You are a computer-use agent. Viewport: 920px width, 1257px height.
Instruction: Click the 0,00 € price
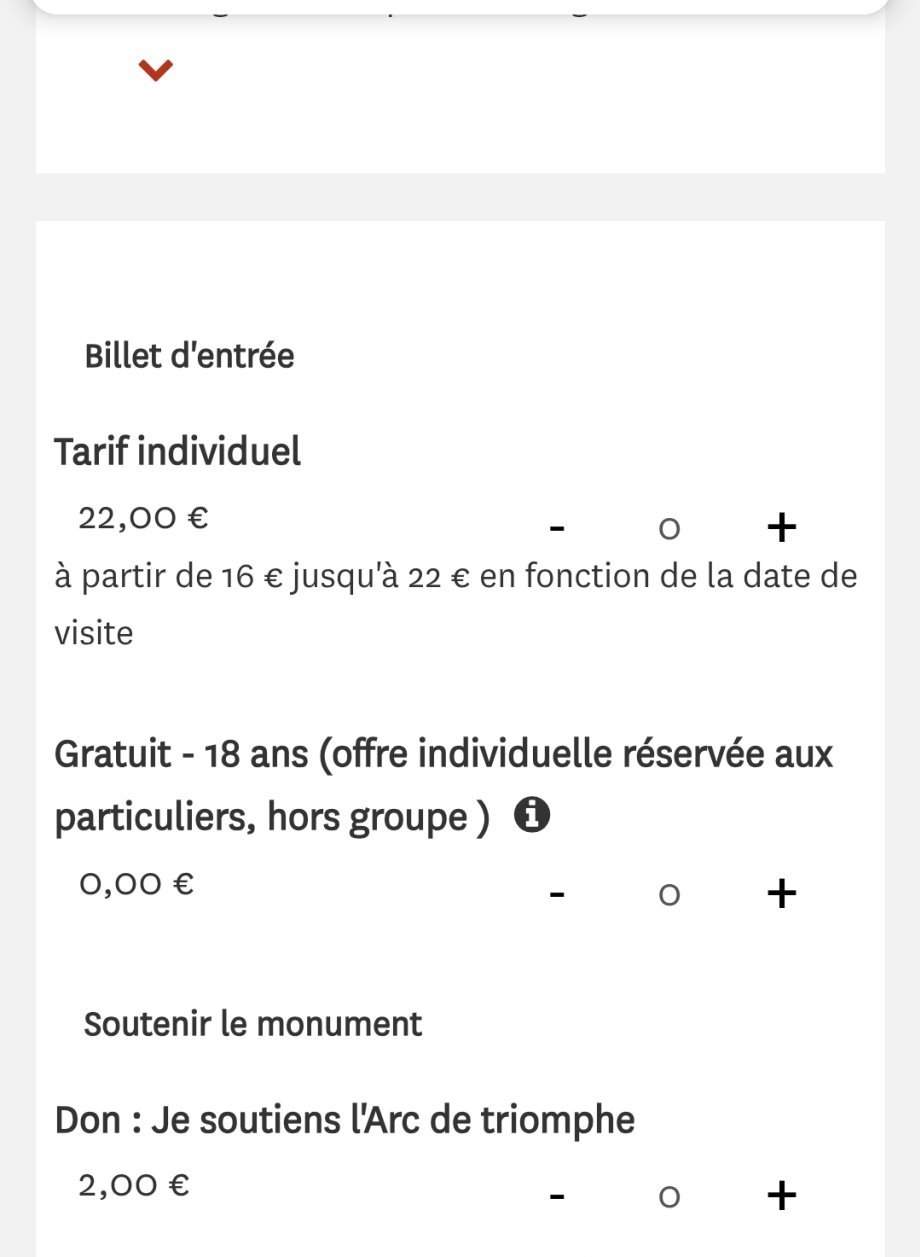pyautogui.click(x=137, y=884)
